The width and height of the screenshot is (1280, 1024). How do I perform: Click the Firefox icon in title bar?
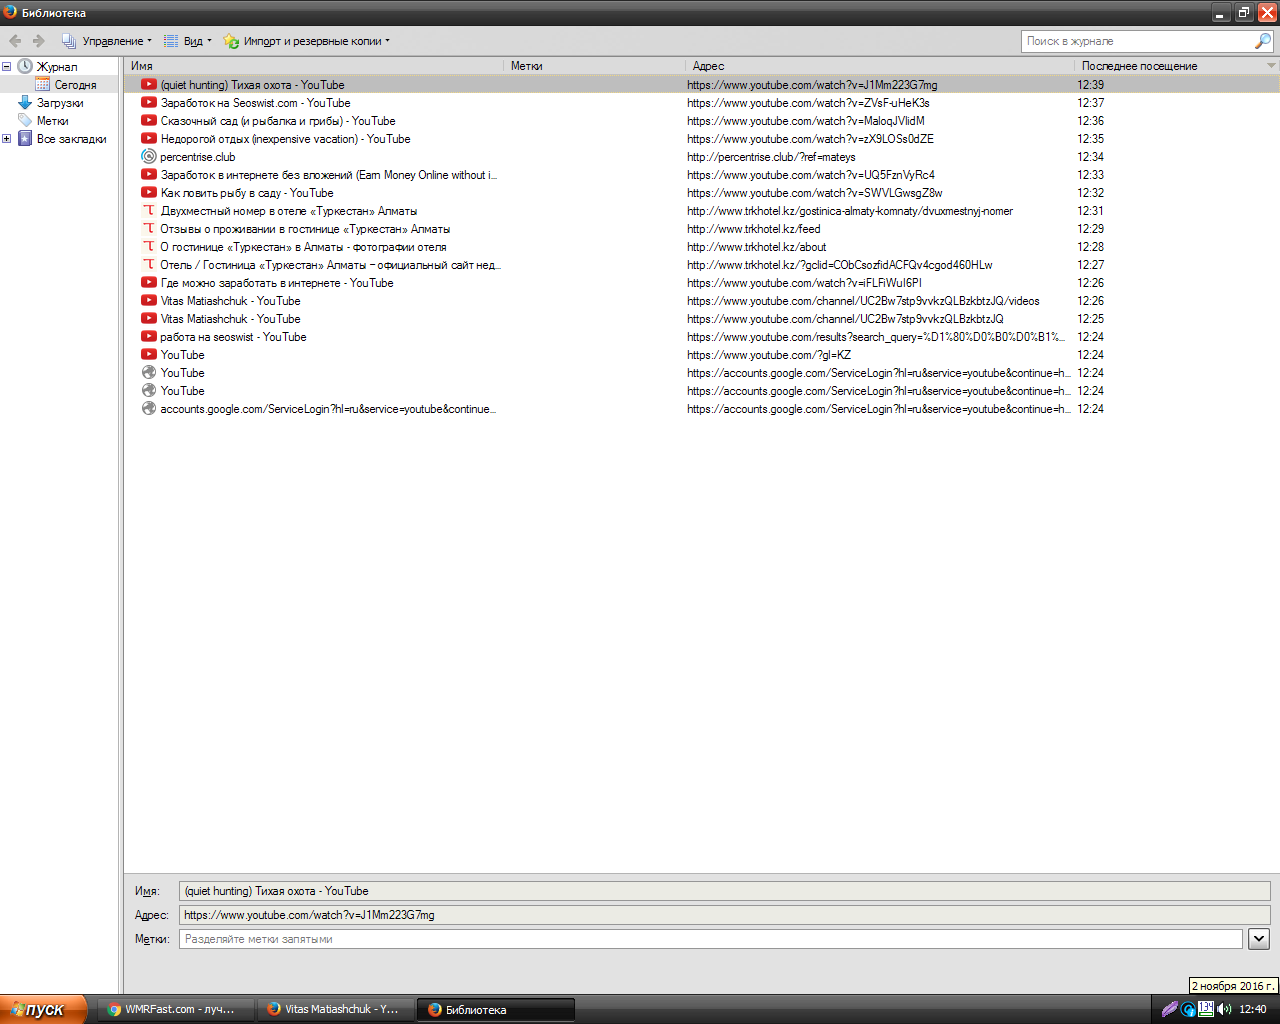[10, 12]
